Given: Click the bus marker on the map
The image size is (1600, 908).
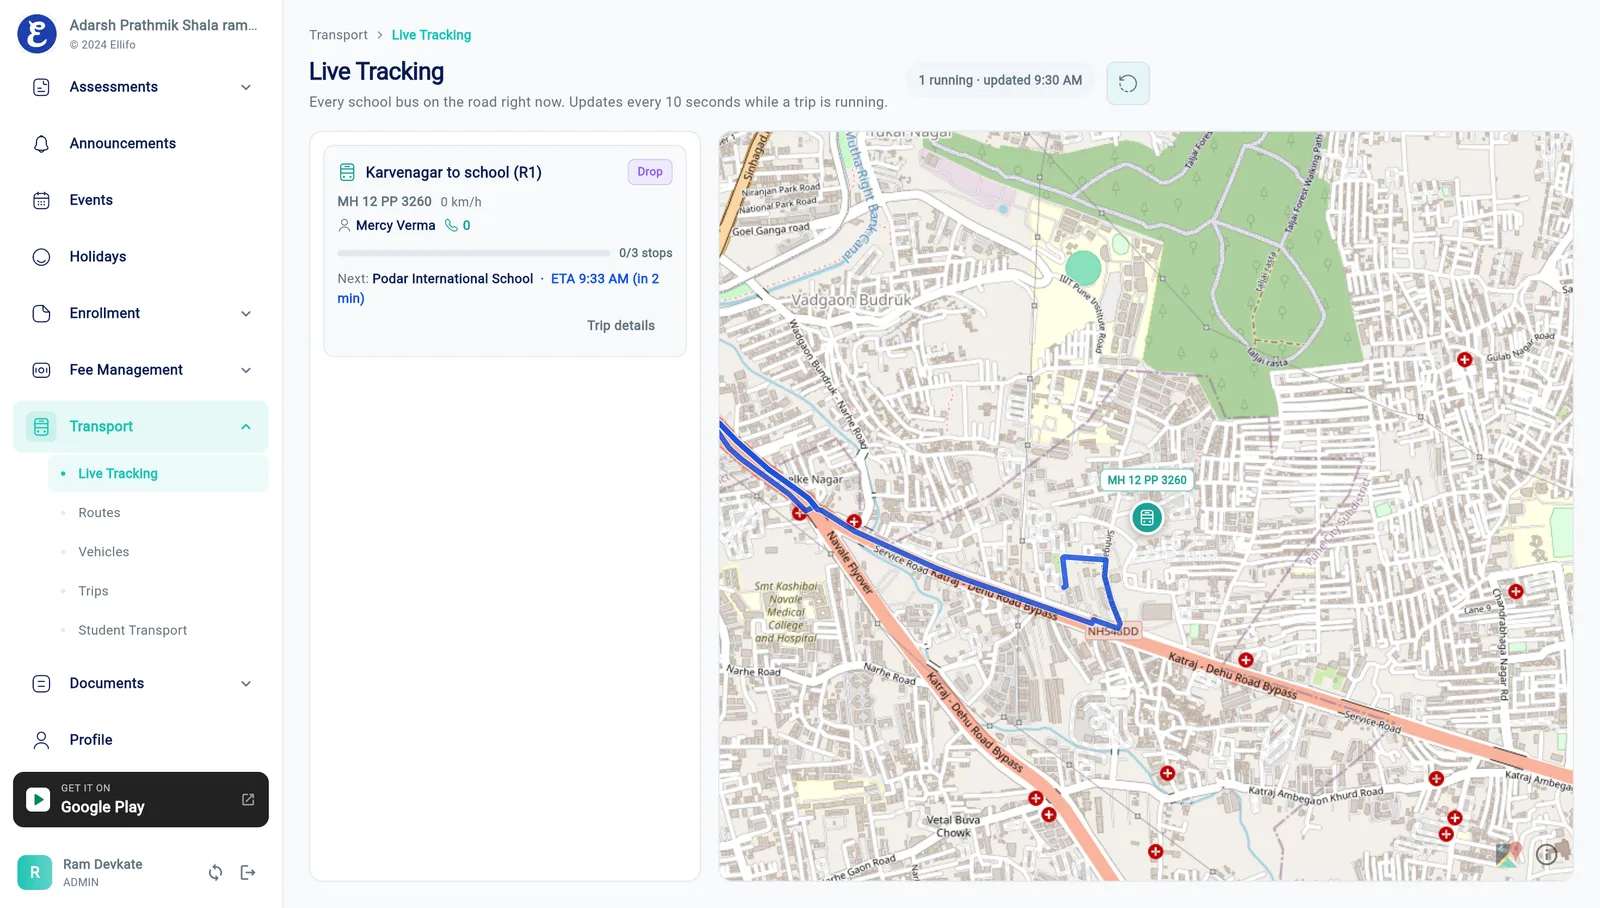Looking at the screenshot, I should pos(1147,517).
